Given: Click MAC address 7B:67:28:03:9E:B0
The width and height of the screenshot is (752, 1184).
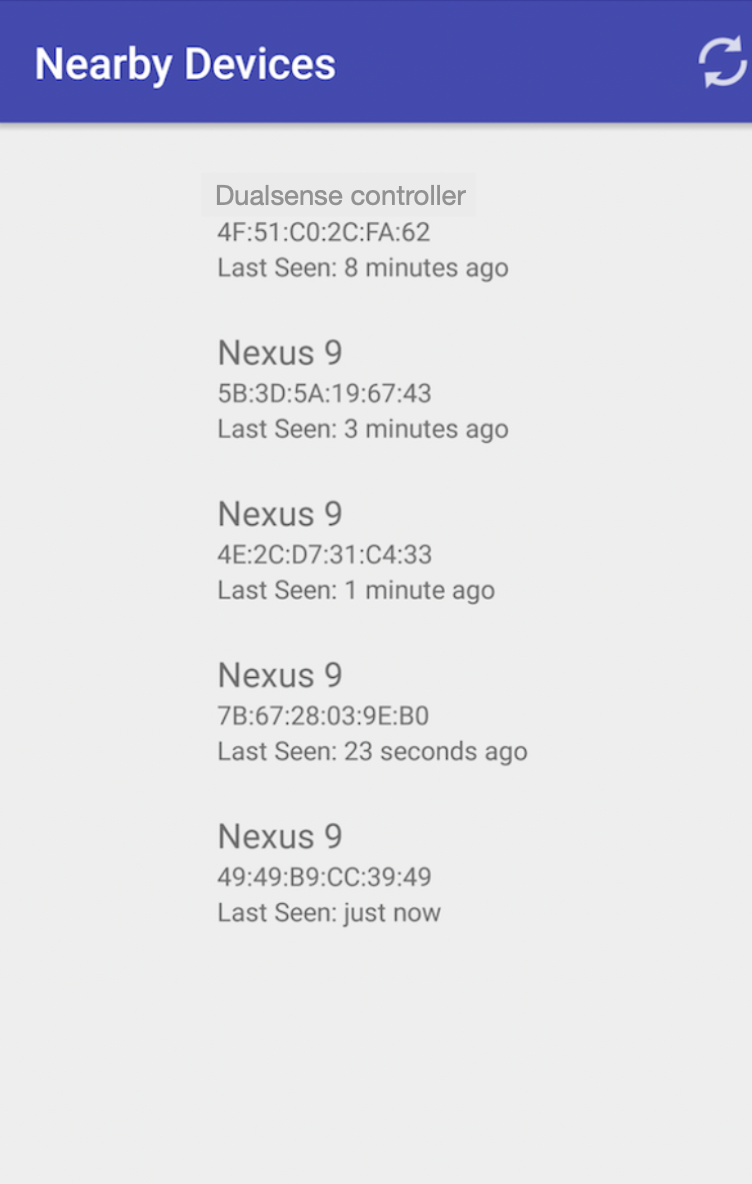Looking at the screenshot, I should (323, 716).
